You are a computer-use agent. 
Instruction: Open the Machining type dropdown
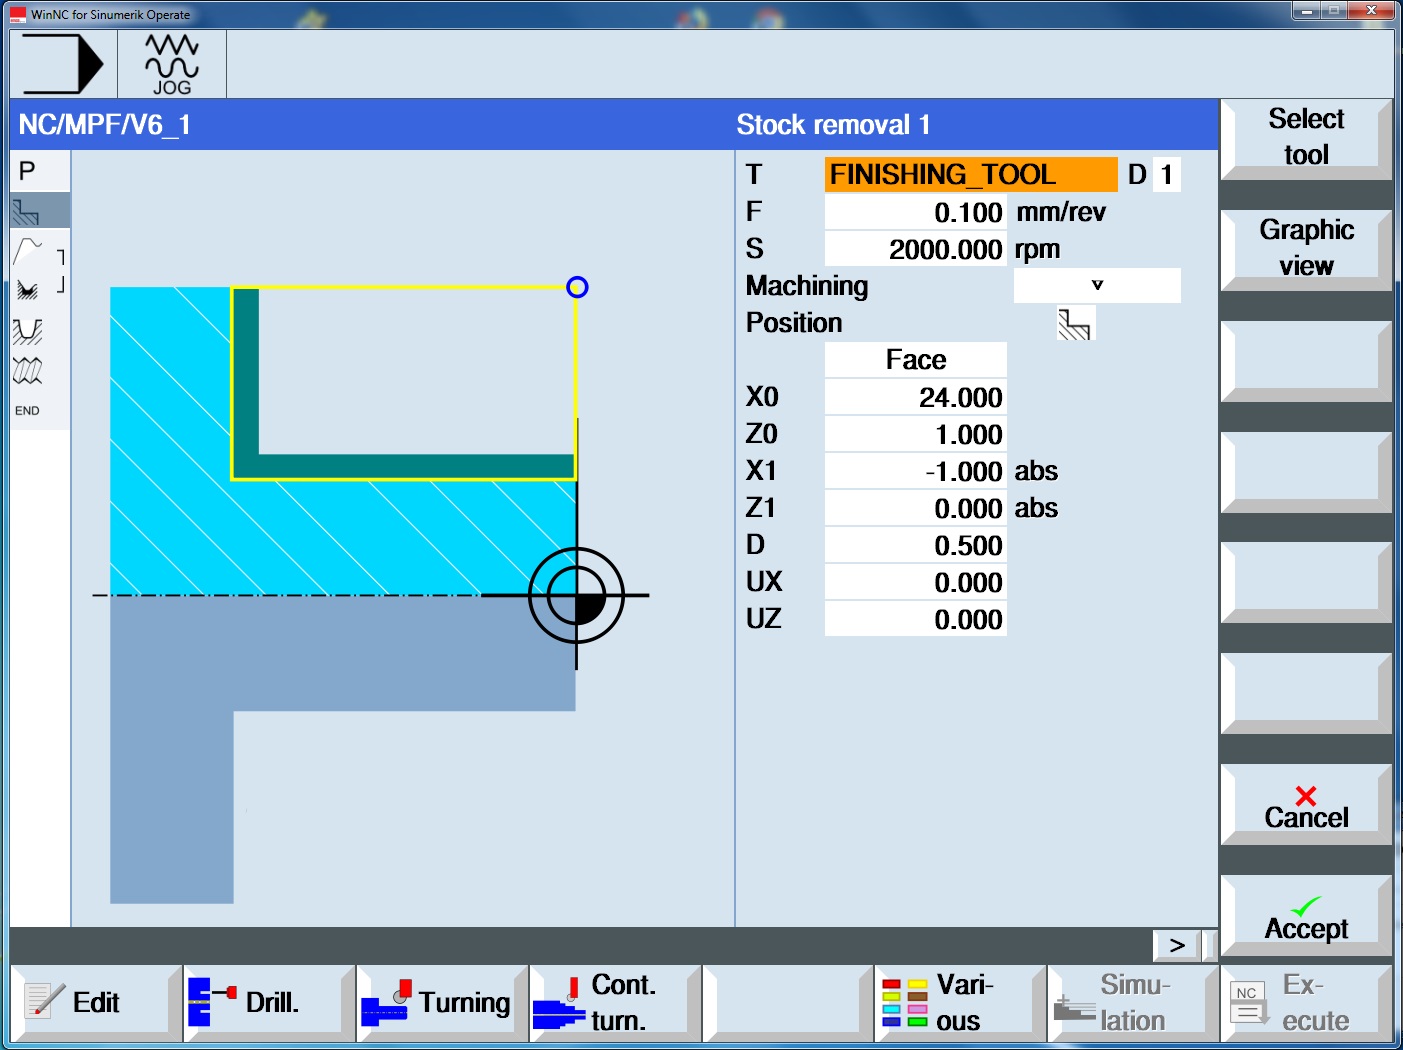1097,285
